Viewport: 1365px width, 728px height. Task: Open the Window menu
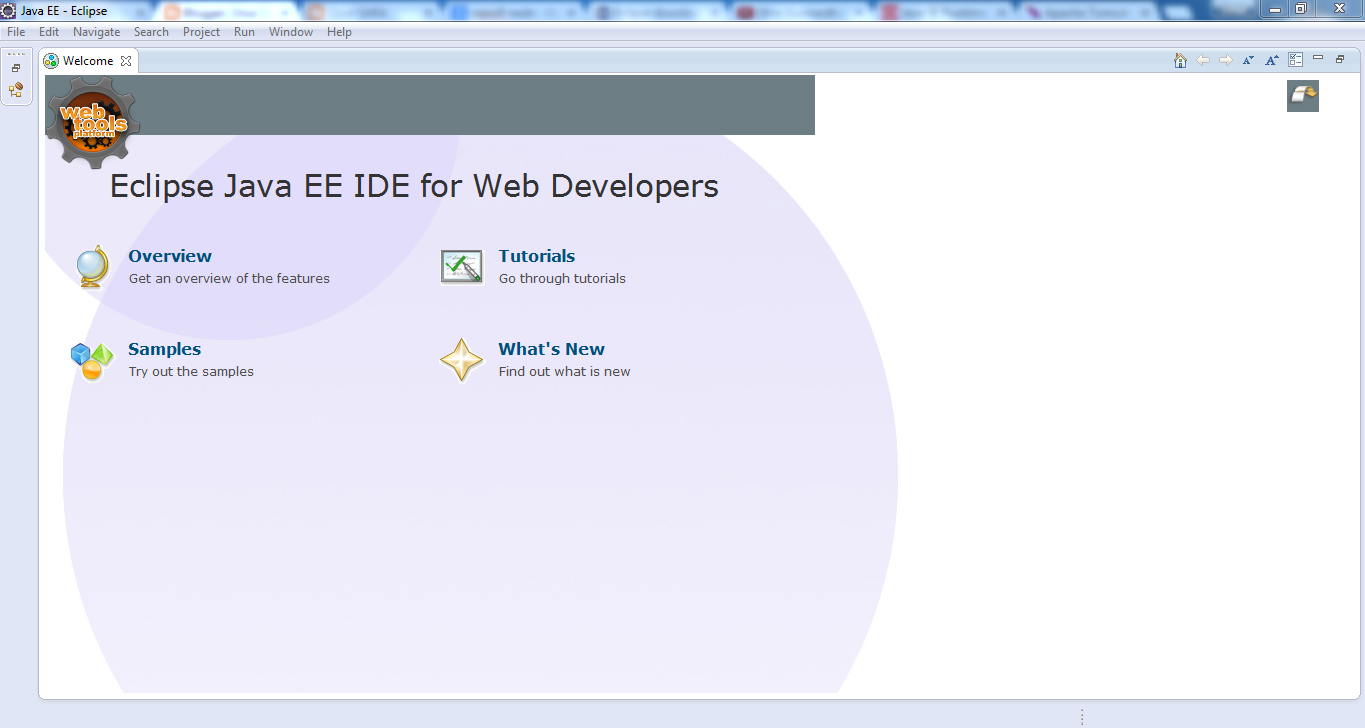291,32
